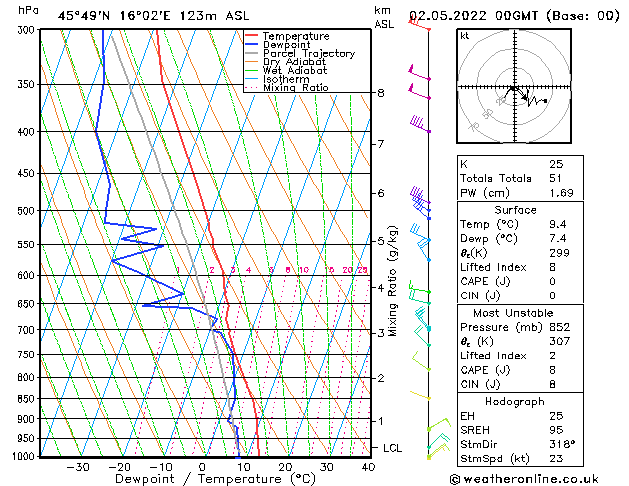Click the 850 hPa pressure axis label
629x486 pixels.
click(x=26, y=399)
